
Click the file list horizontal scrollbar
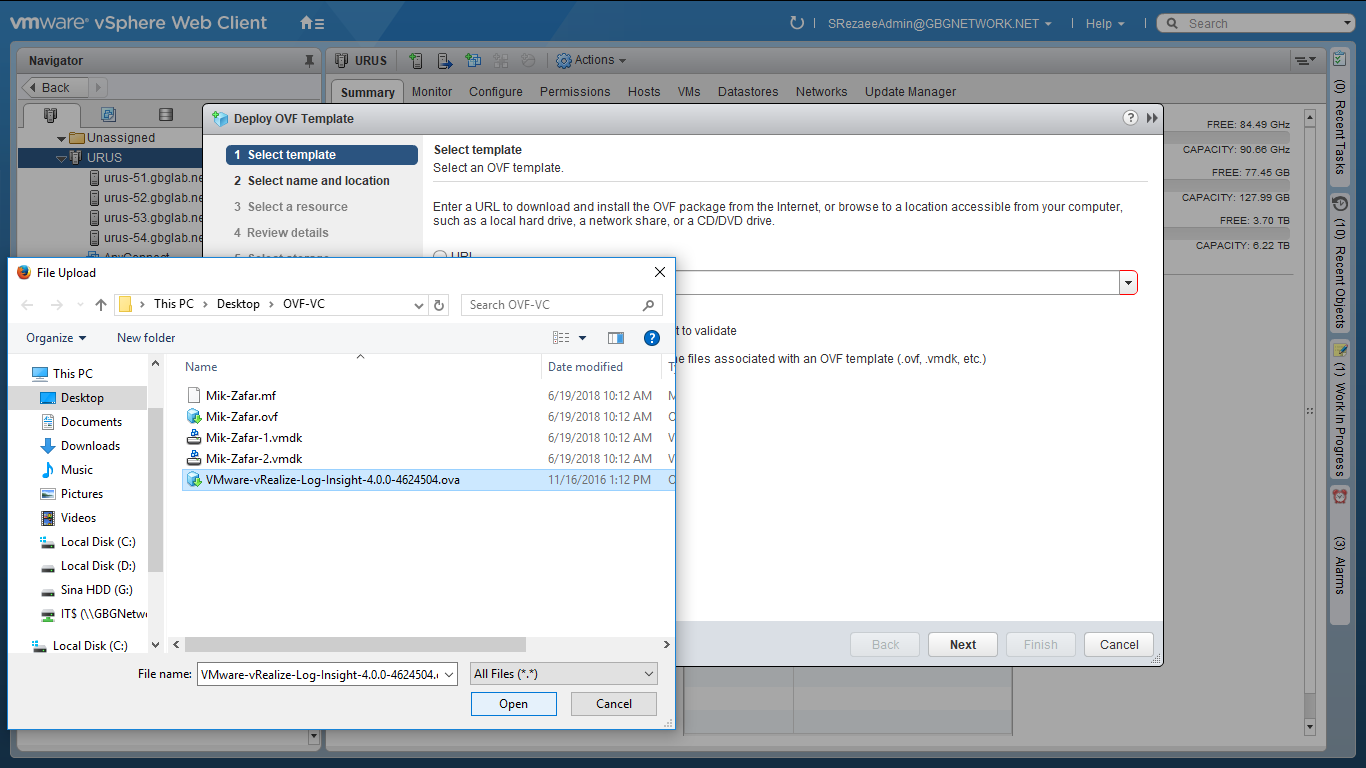pyautogui.click(x=355, y=645)
